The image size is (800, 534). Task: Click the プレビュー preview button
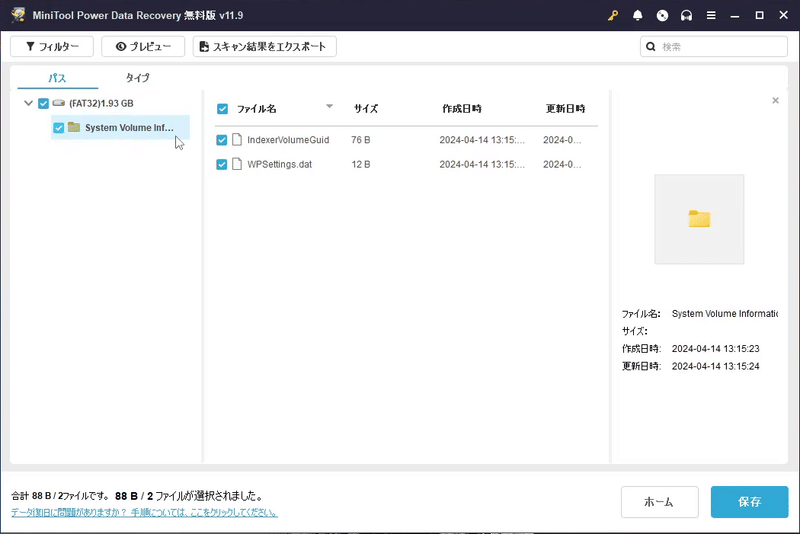pyautogui.click(x=143, y=46)
